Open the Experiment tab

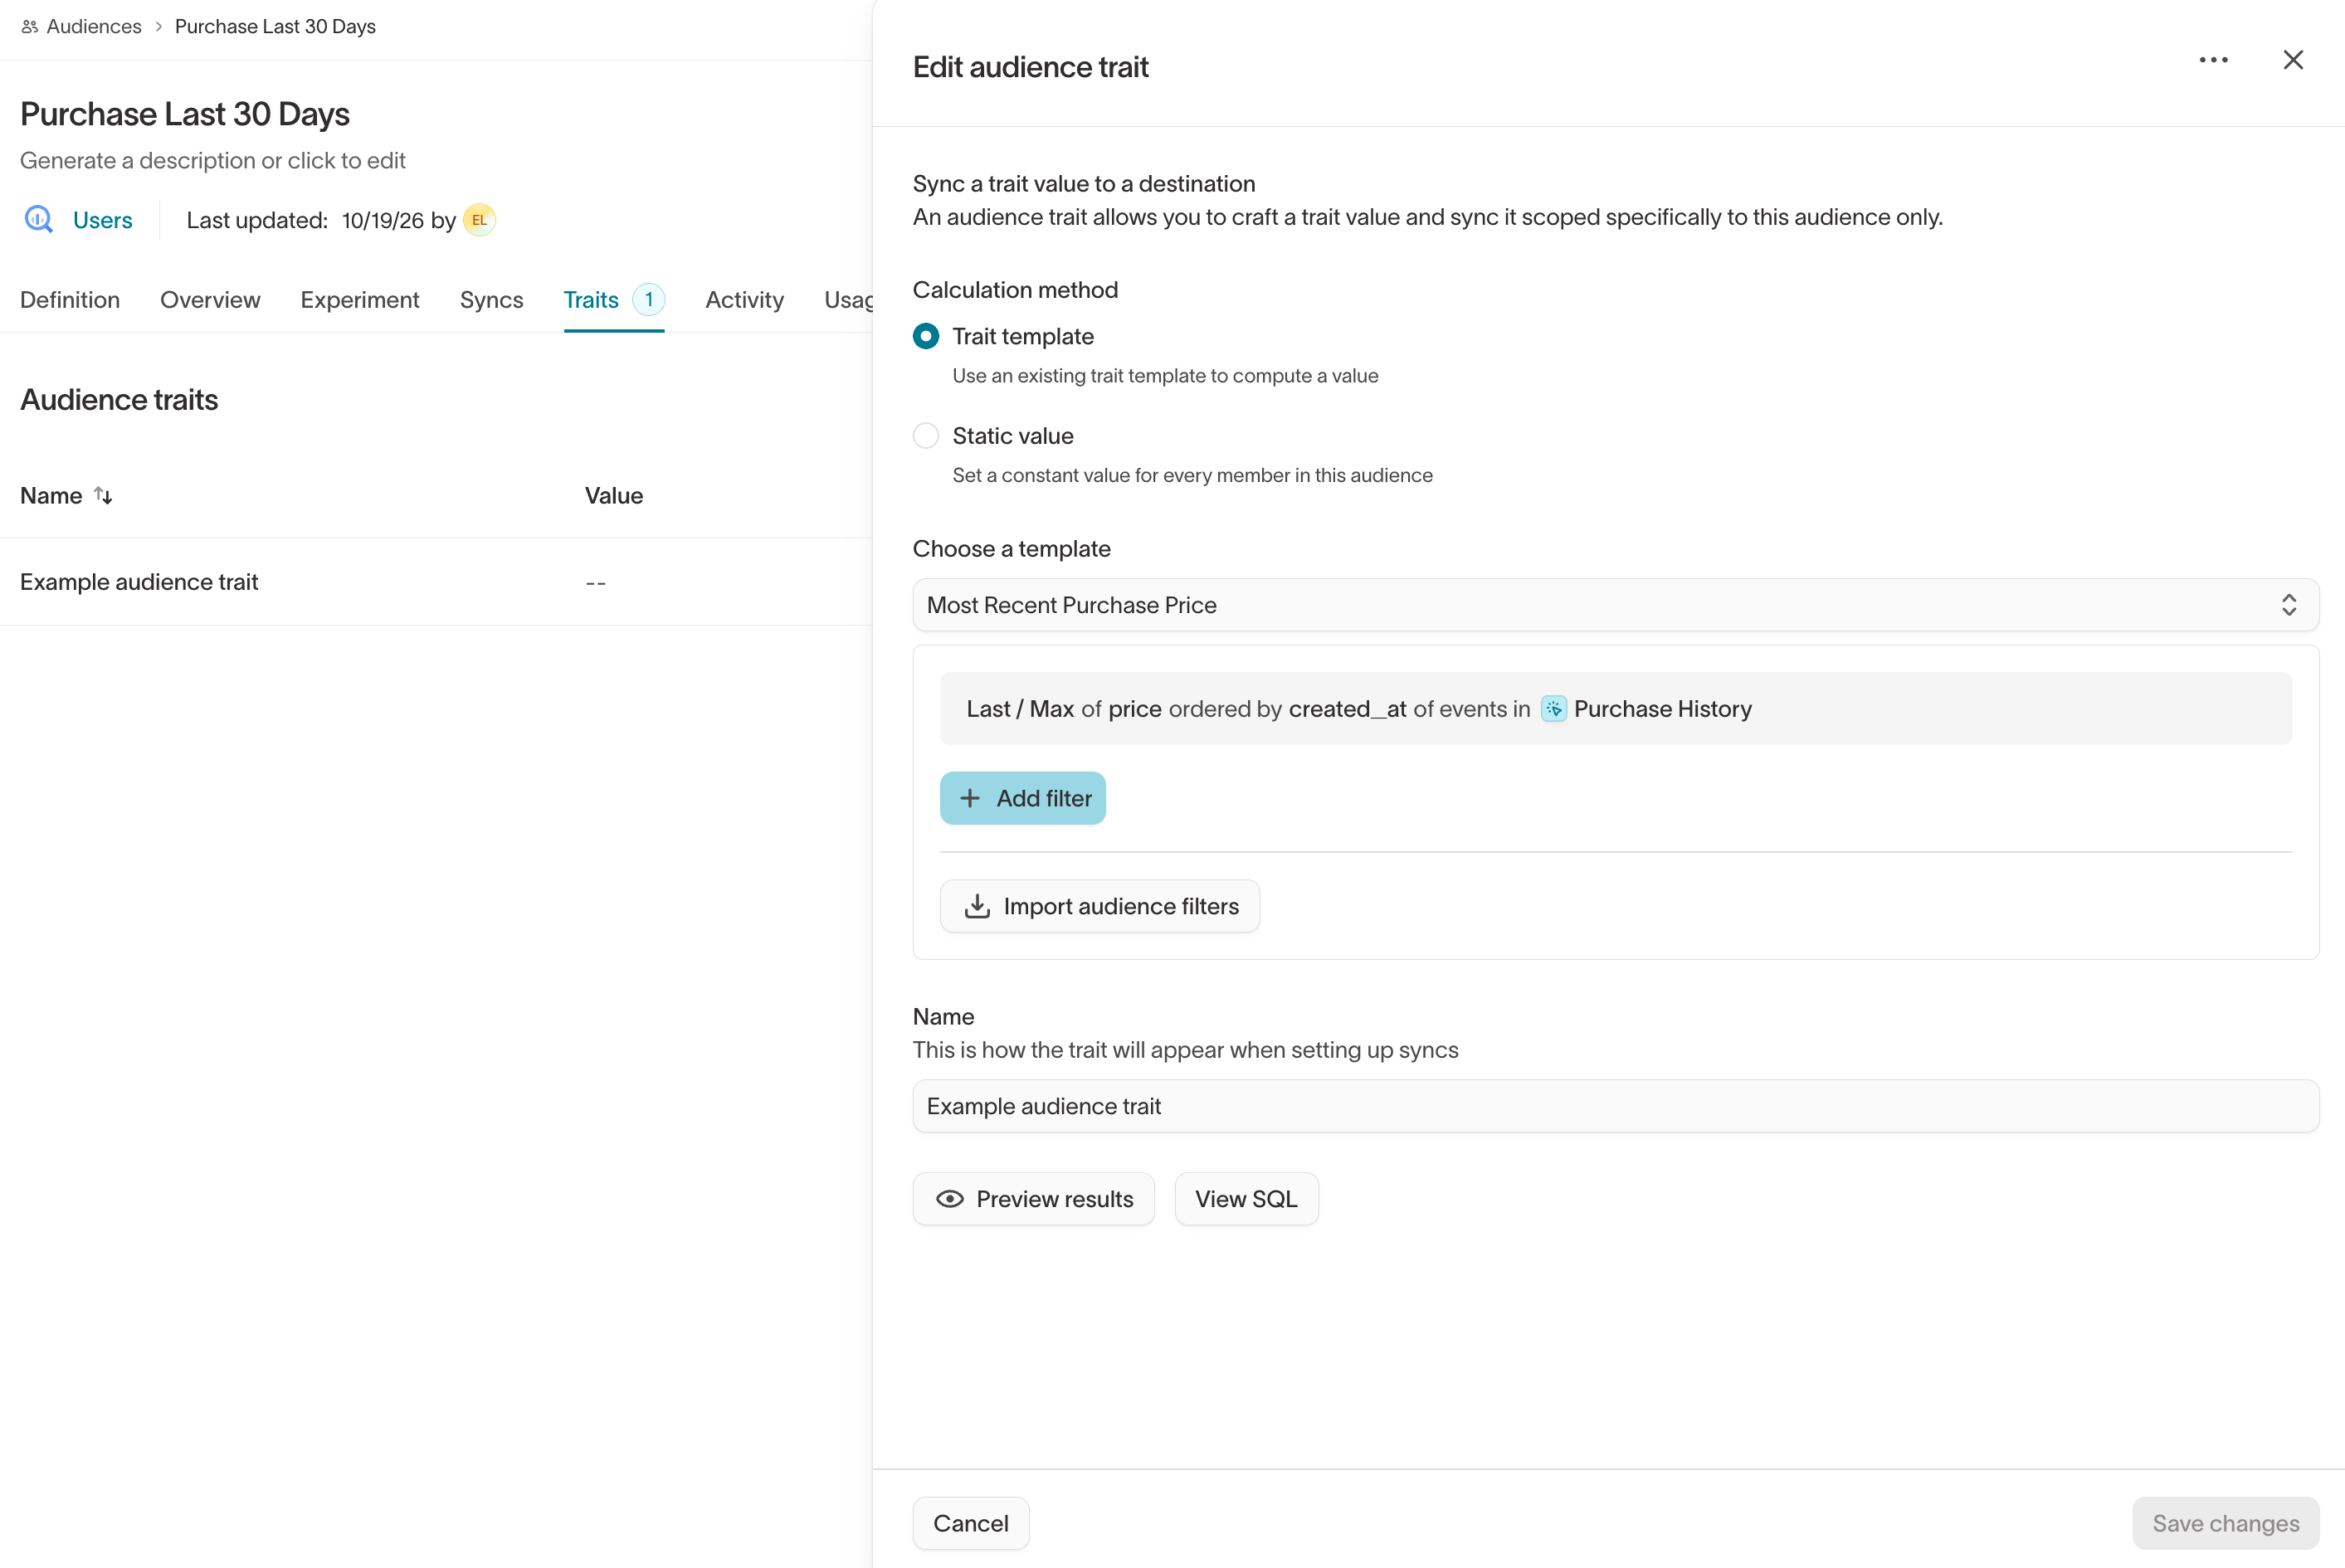click(x=360, y=300)
